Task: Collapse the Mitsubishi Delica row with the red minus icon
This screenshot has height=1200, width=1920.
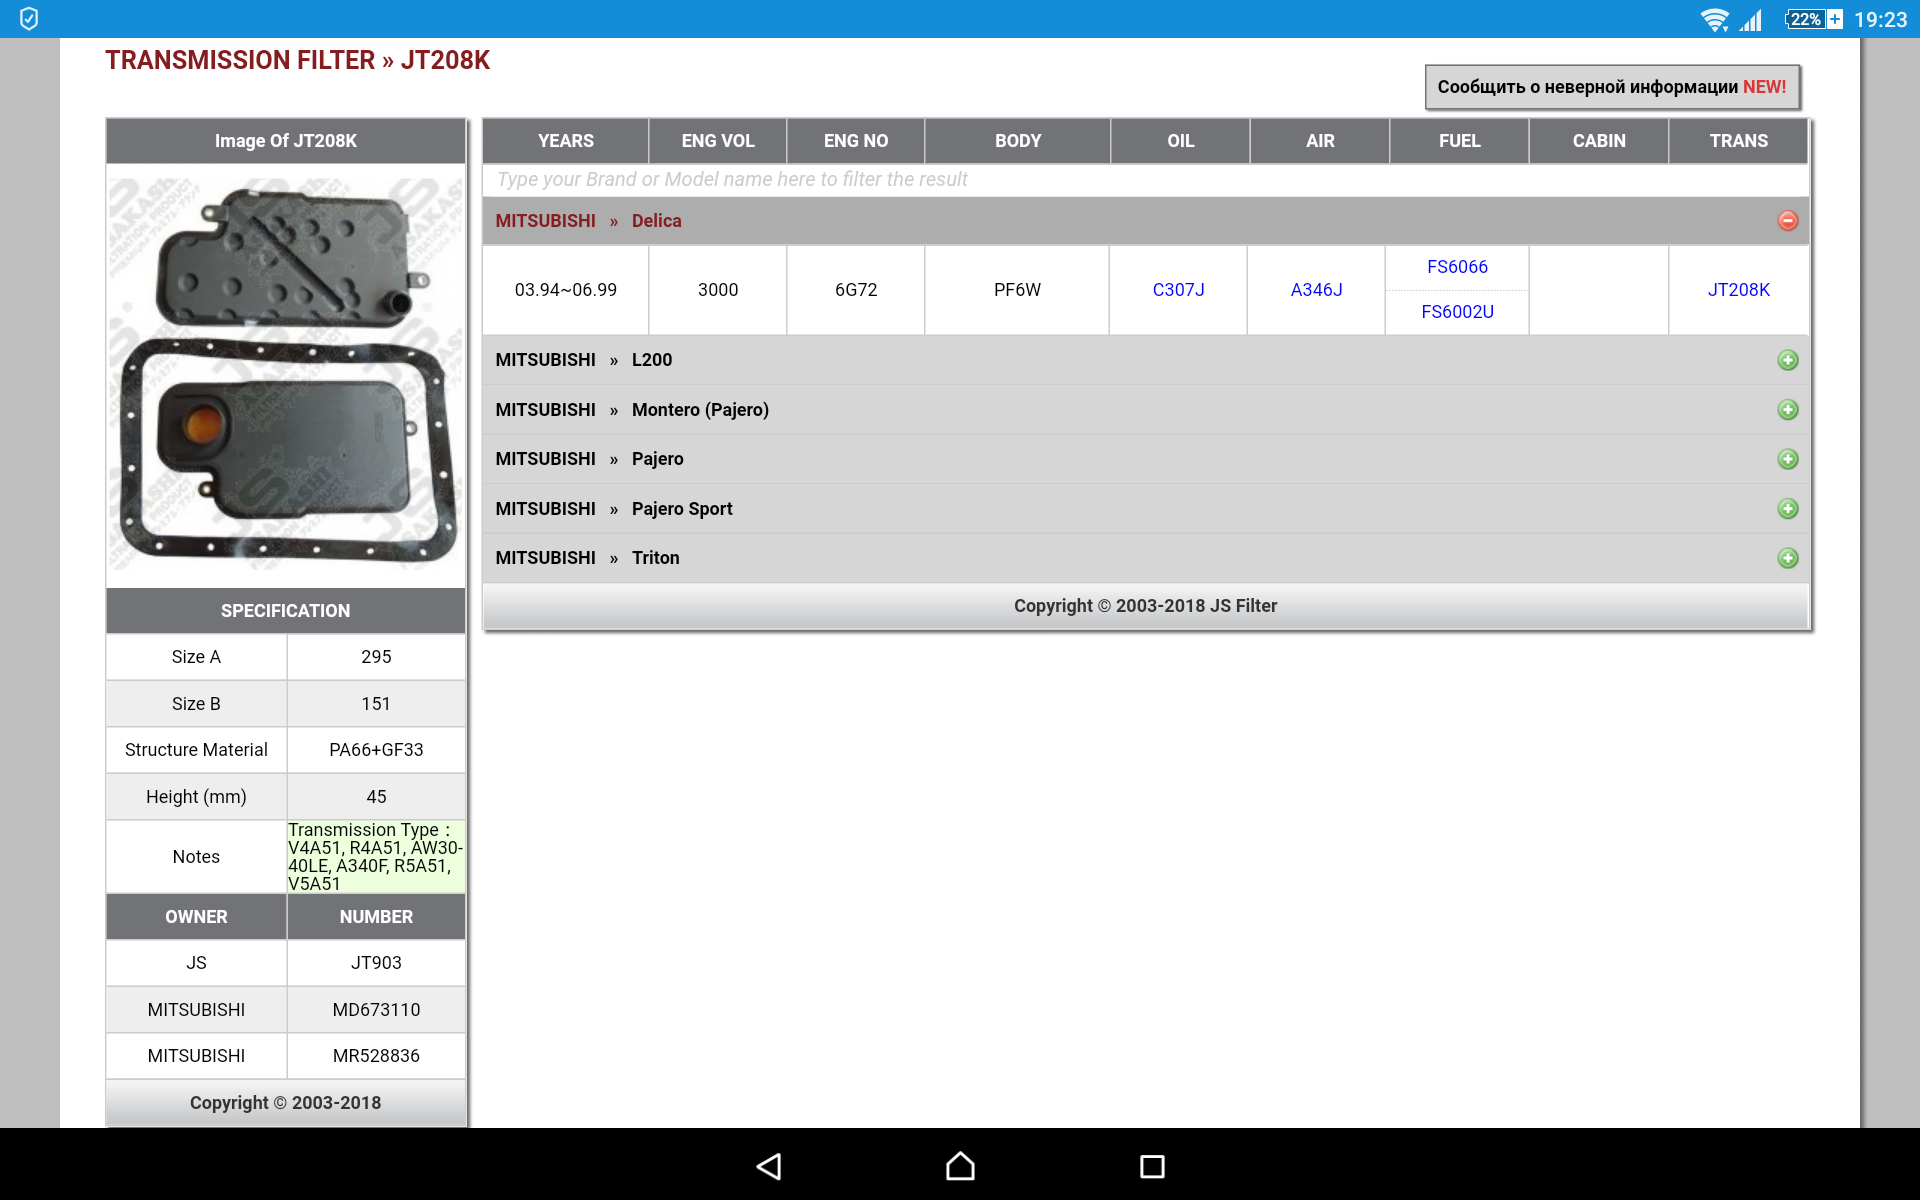Action: (x=1787, y=221)
